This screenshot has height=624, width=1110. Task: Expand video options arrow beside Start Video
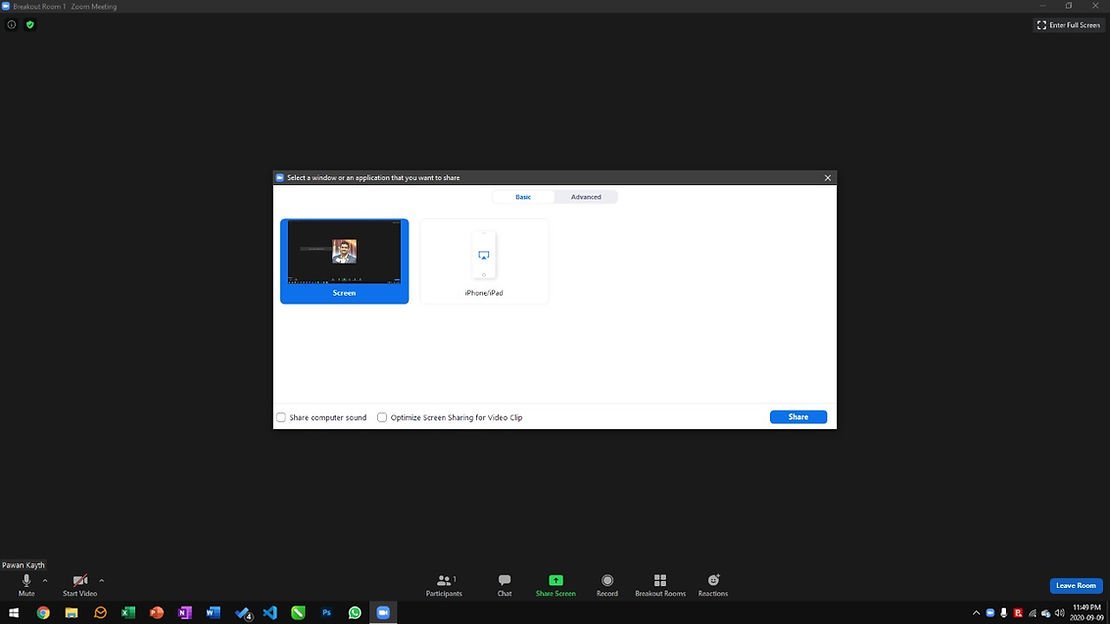pos(101,580)
